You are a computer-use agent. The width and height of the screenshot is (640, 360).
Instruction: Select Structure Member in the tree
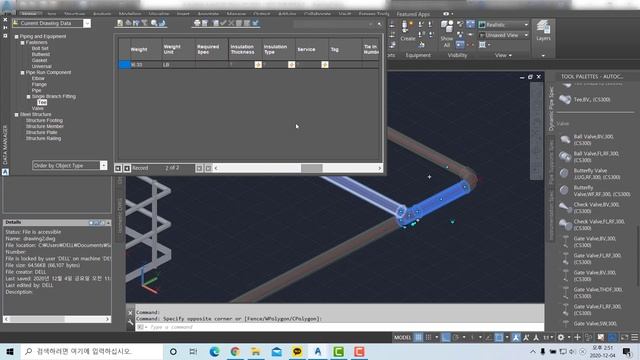pyautogui.click(x=45, y=127)
